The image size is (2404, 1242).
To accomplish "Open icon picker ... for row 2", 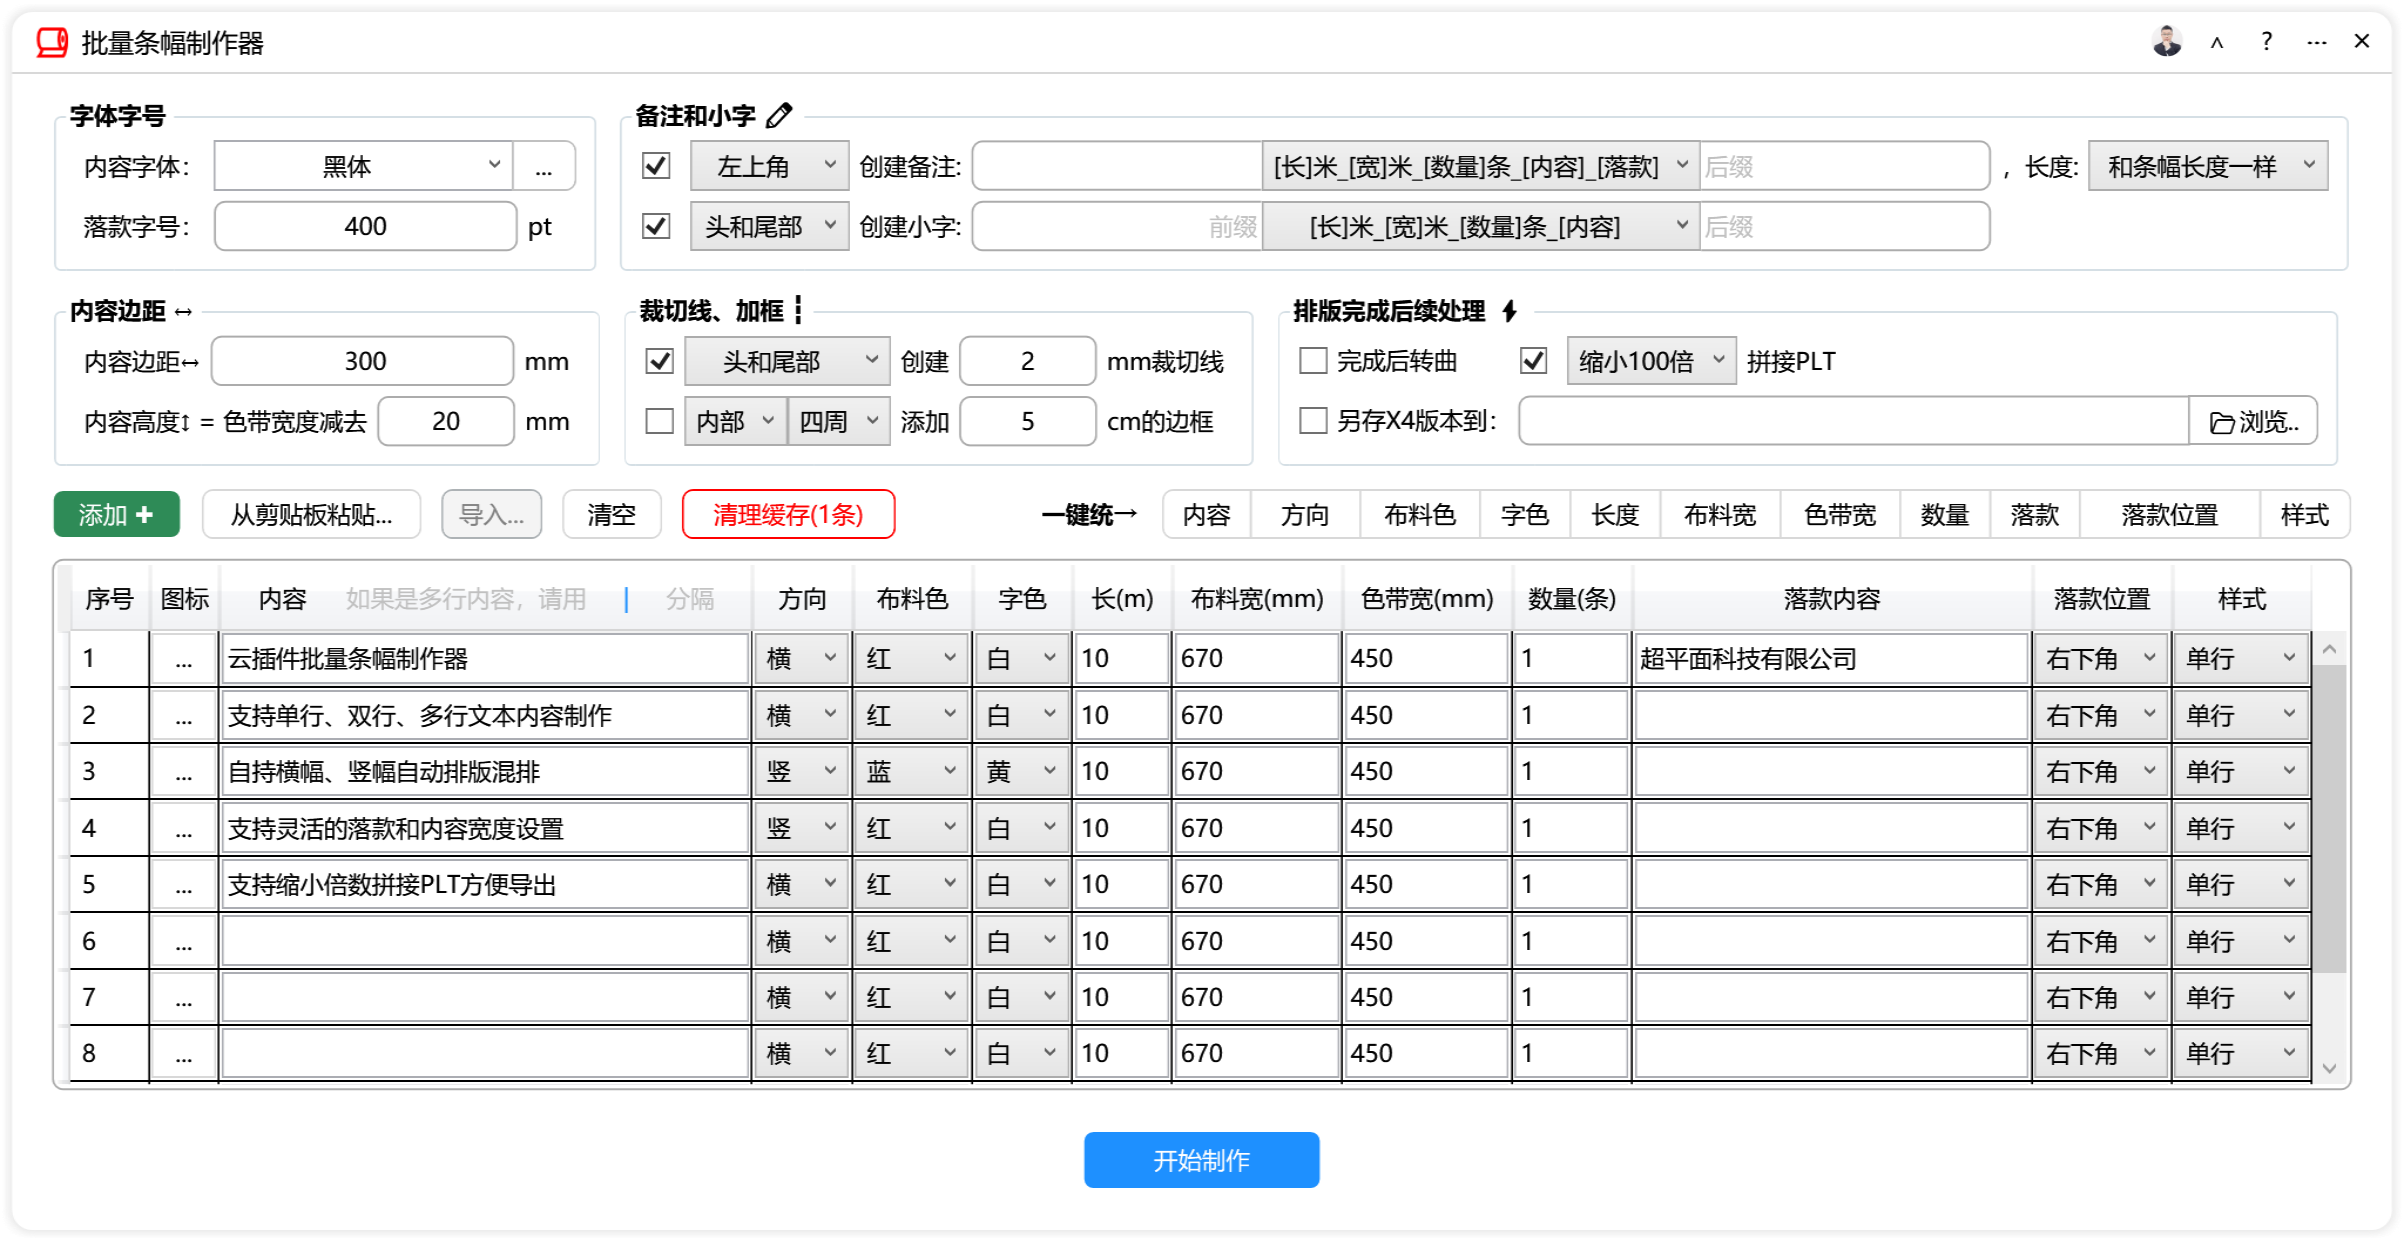I will [x=184, y=716].
